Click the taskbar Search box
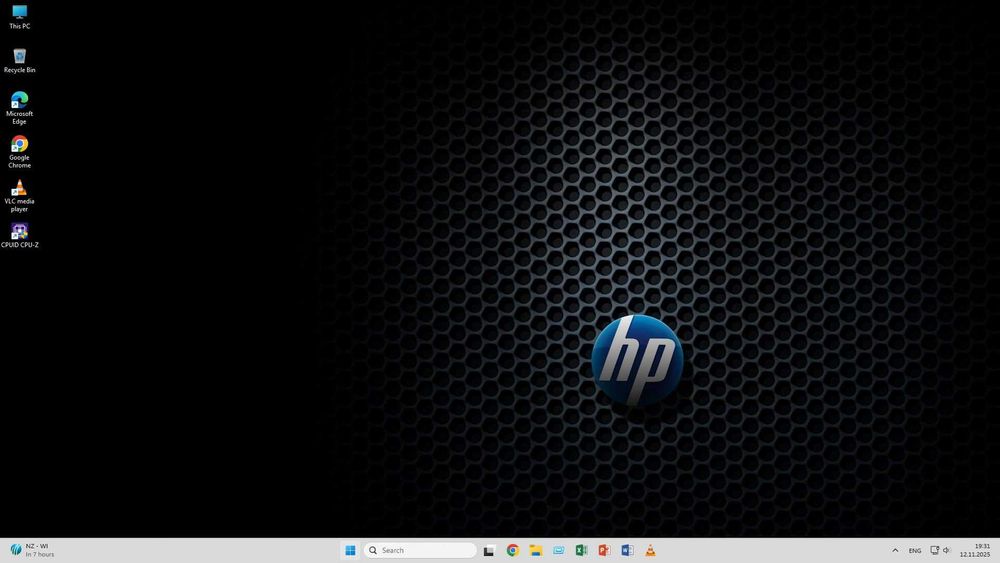Image resolution: width=1000 pixels, height=563 pixels. click(420, 550)
